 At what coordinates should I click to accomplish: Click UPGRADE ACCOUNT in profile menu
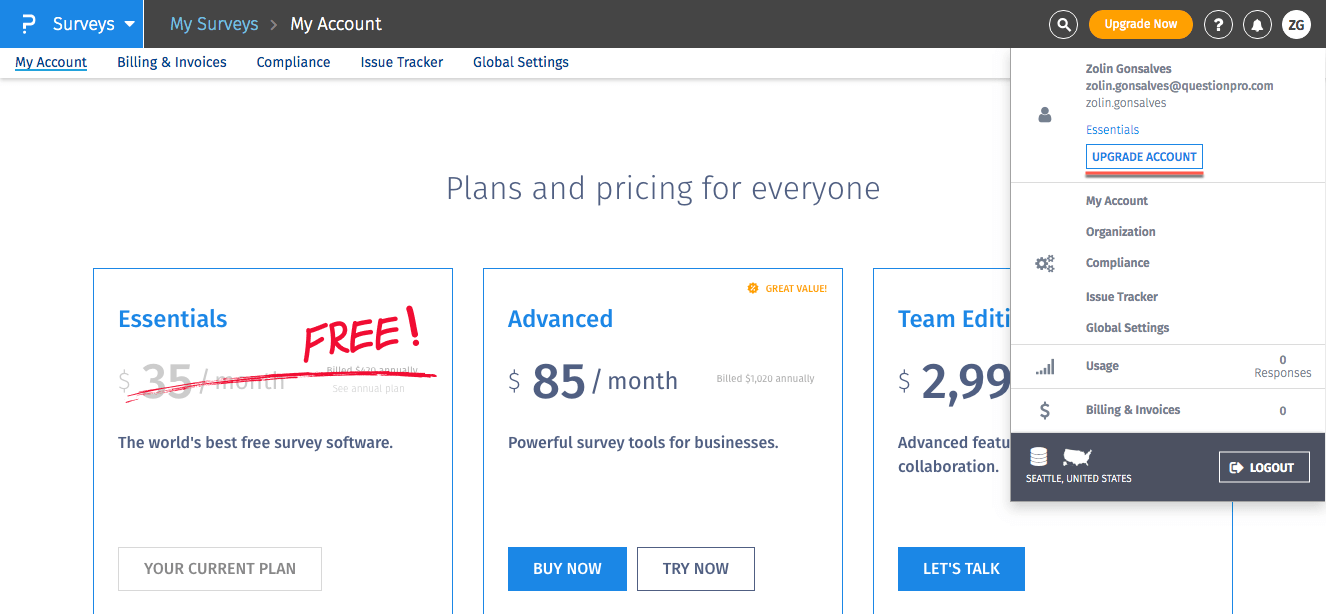[x=1144, y=157]
